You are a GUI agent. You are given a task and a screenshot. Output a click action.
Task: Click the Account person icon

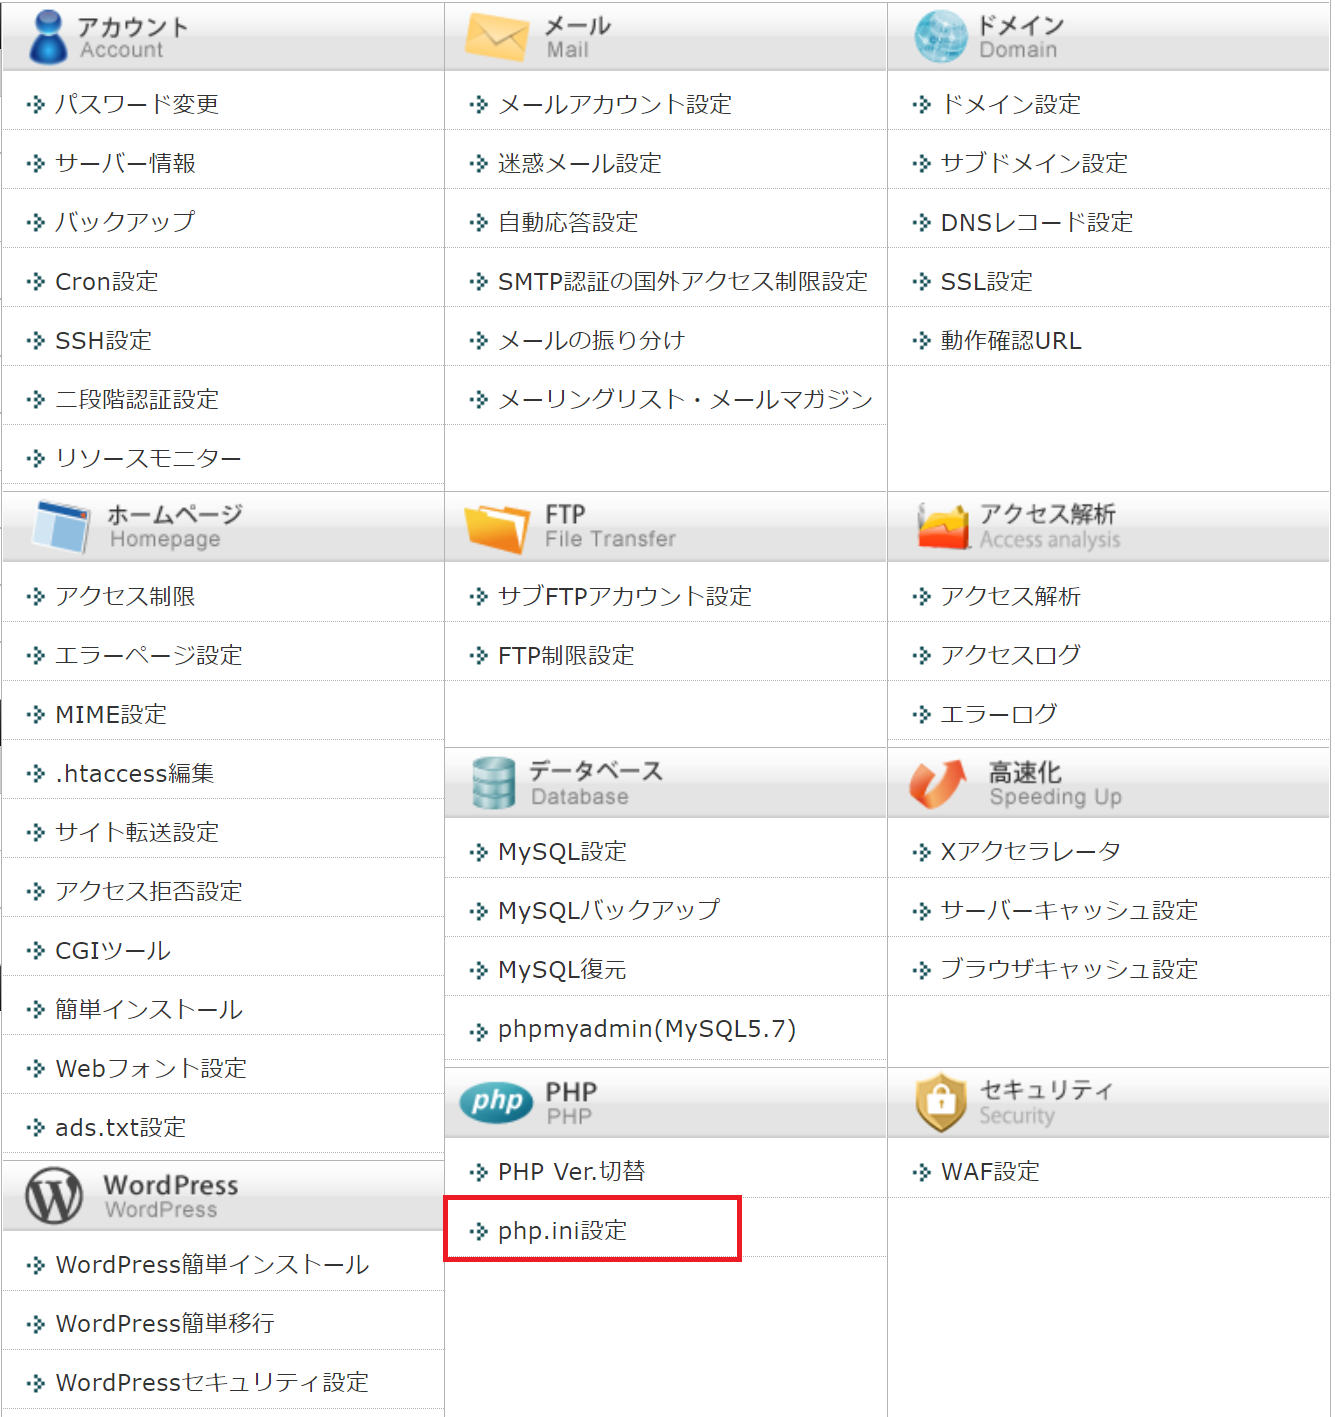pyautogui.click(x=47, y=37)
